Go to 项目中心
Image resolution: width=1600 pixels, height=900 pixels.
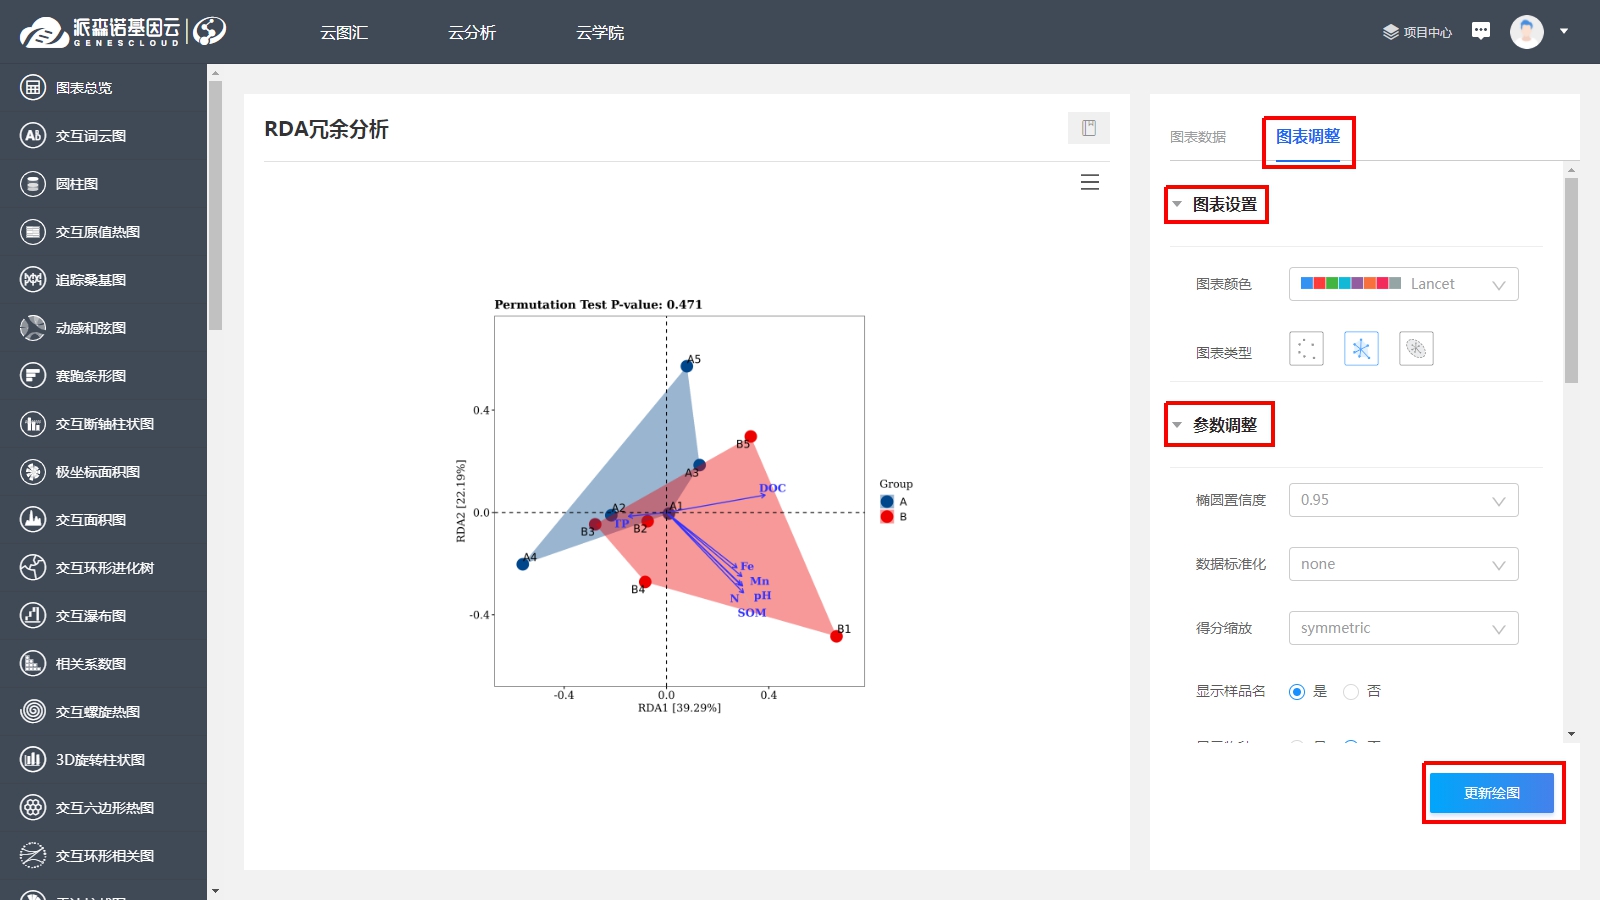(1418, 32)
